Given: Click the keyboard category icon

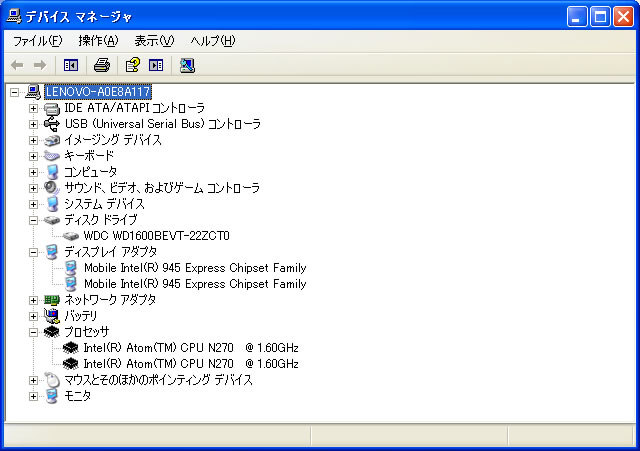Looking at the screenshot, I should pos(52,156).
